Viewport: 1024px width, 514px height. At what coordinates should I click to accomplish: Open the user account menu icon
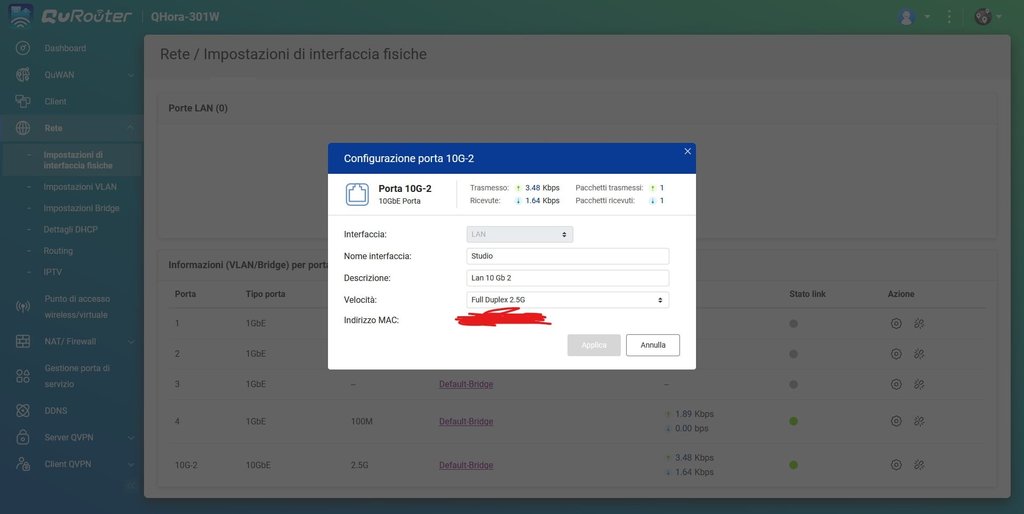point(907,17)
